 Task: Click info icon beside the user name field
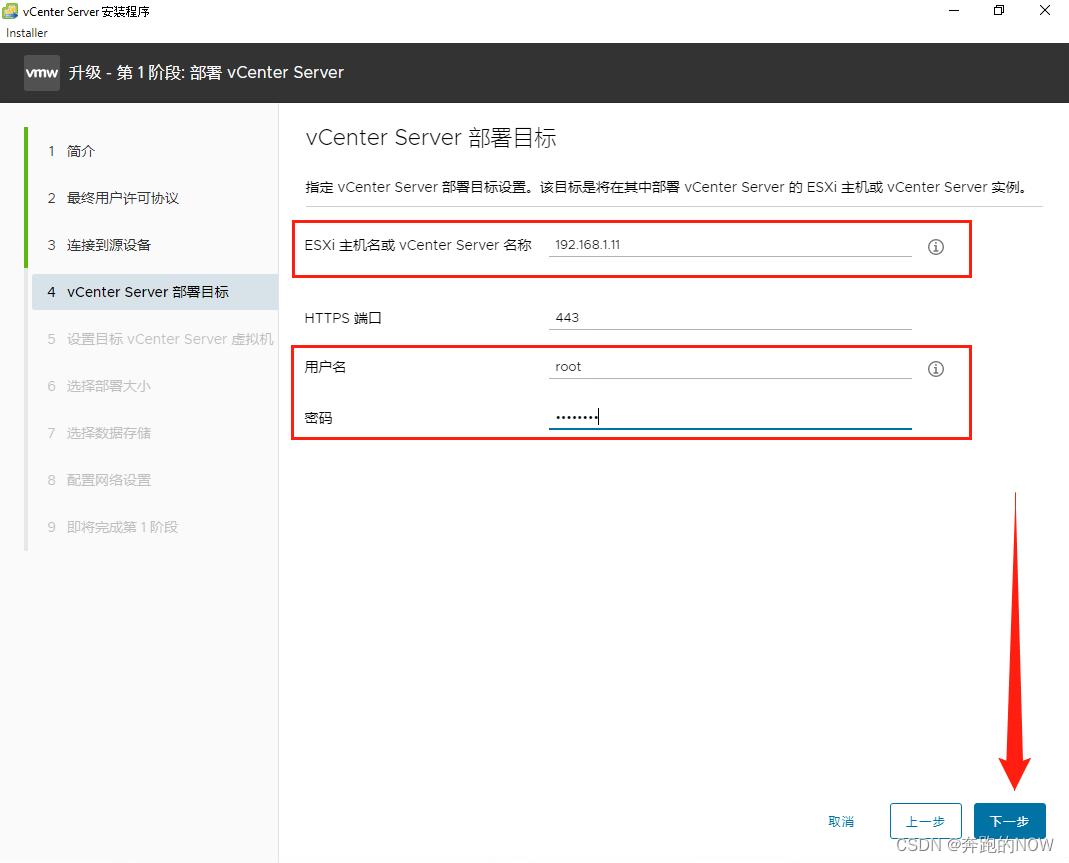[935, 369]
